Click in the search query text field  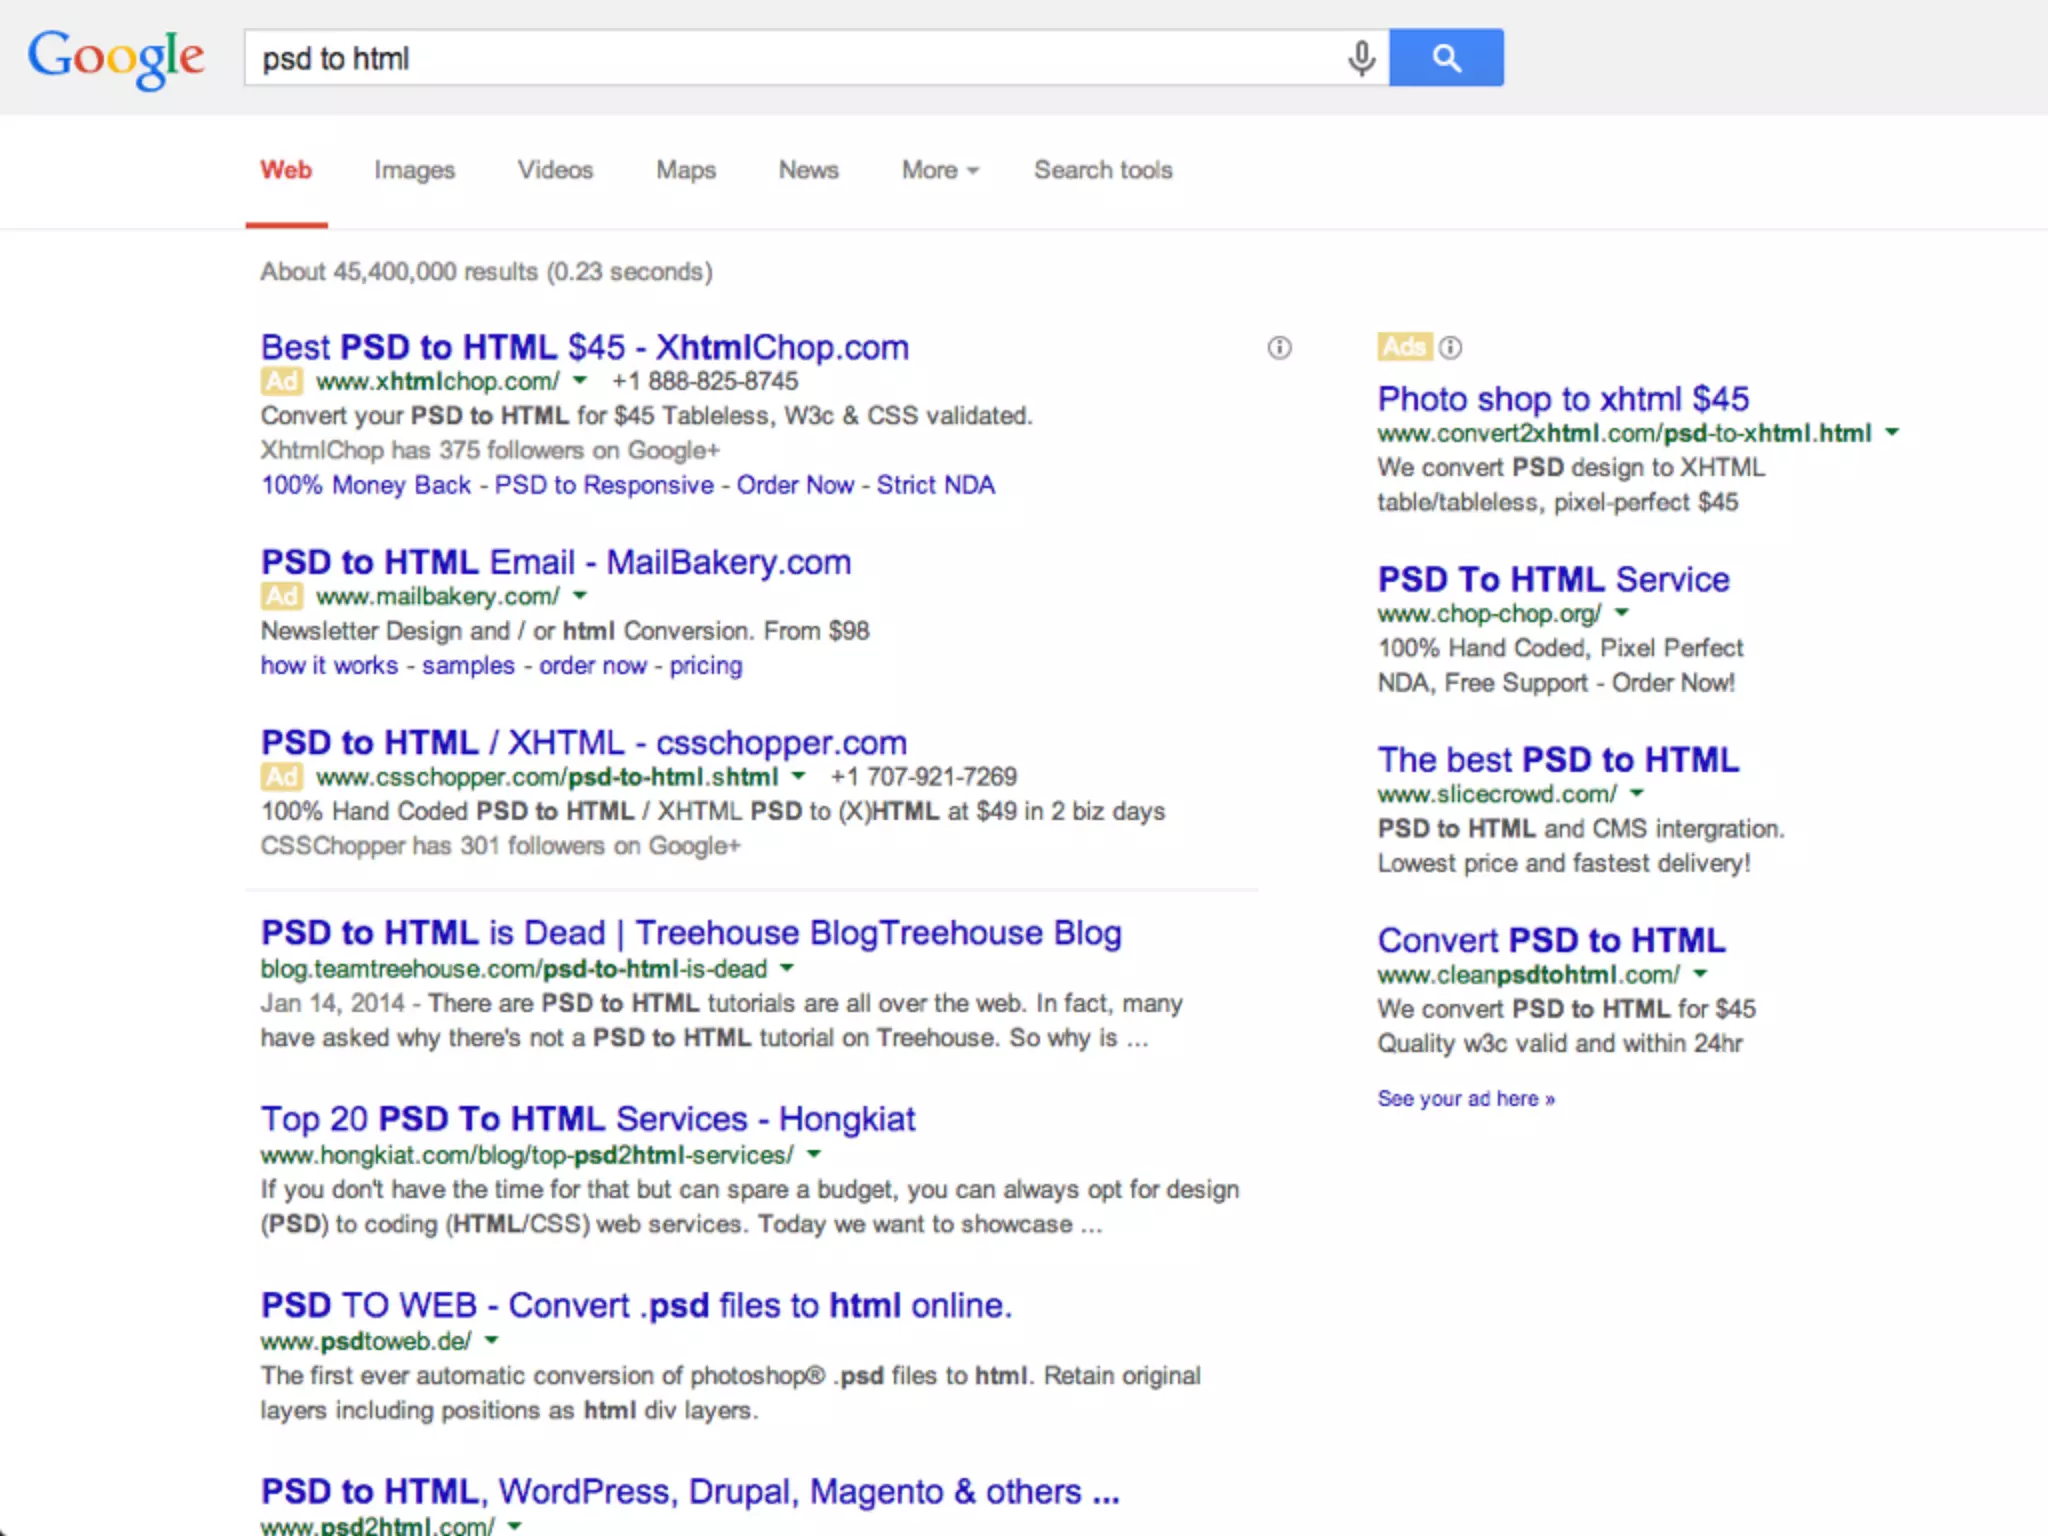[x=790, y=58]
